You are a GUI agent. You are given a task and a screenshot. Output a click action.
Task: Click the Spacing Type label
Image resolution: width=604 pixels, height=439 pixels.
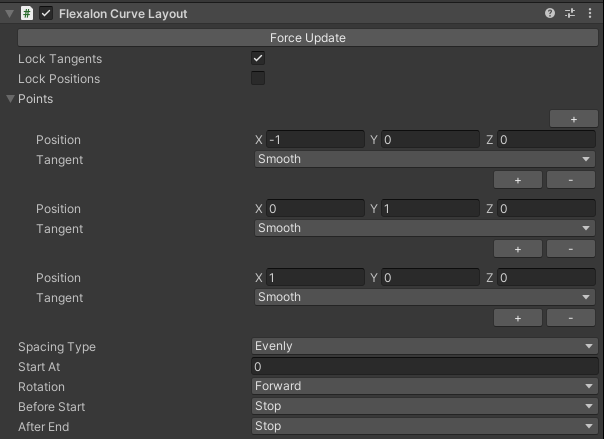point(57,347)
